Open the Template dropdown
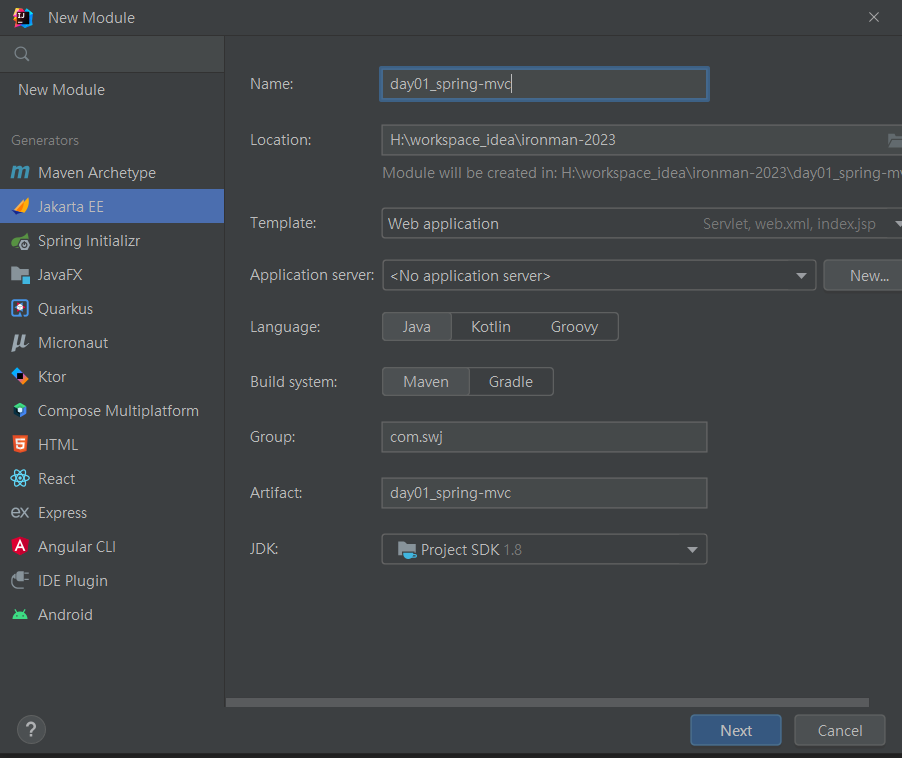The height and width of the screenshot is (758, 902). click(640, 224)
